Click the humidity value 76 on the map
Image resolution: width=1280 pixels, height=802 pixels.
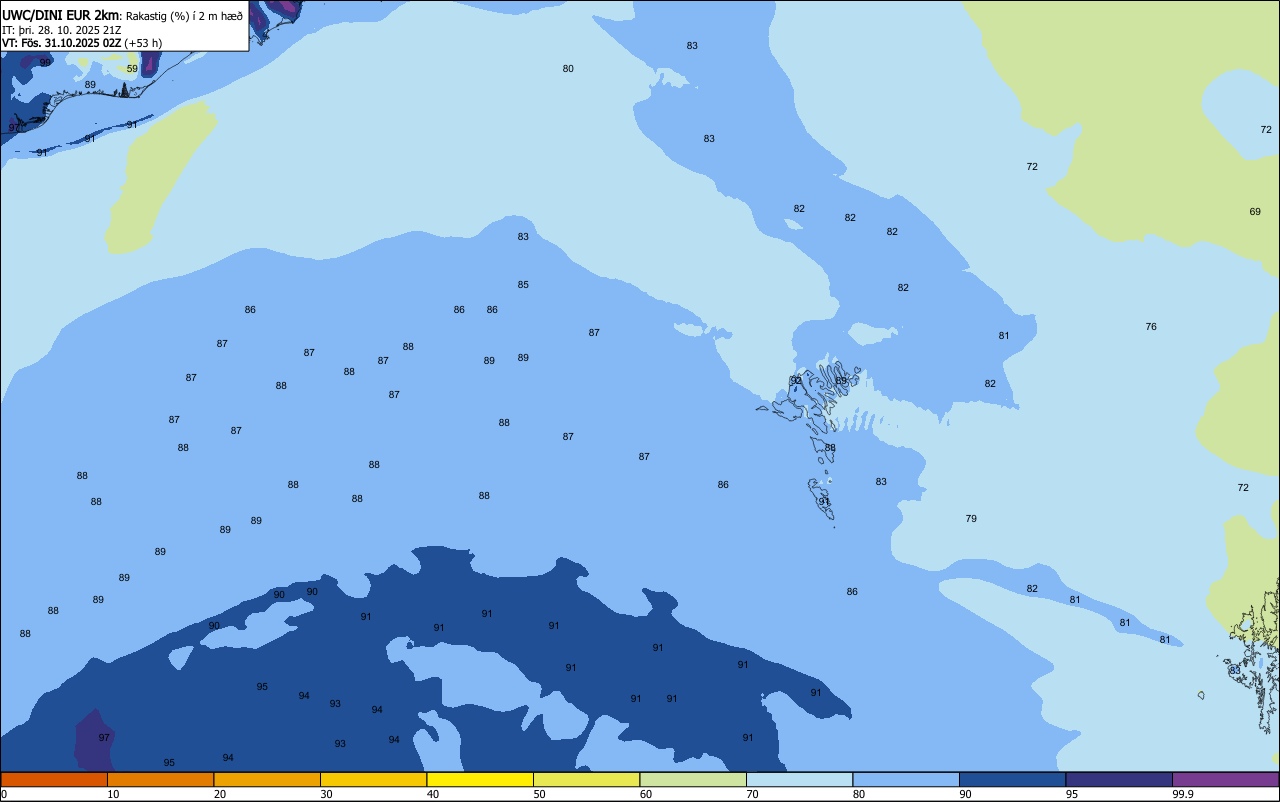[x=1151, y=327]
